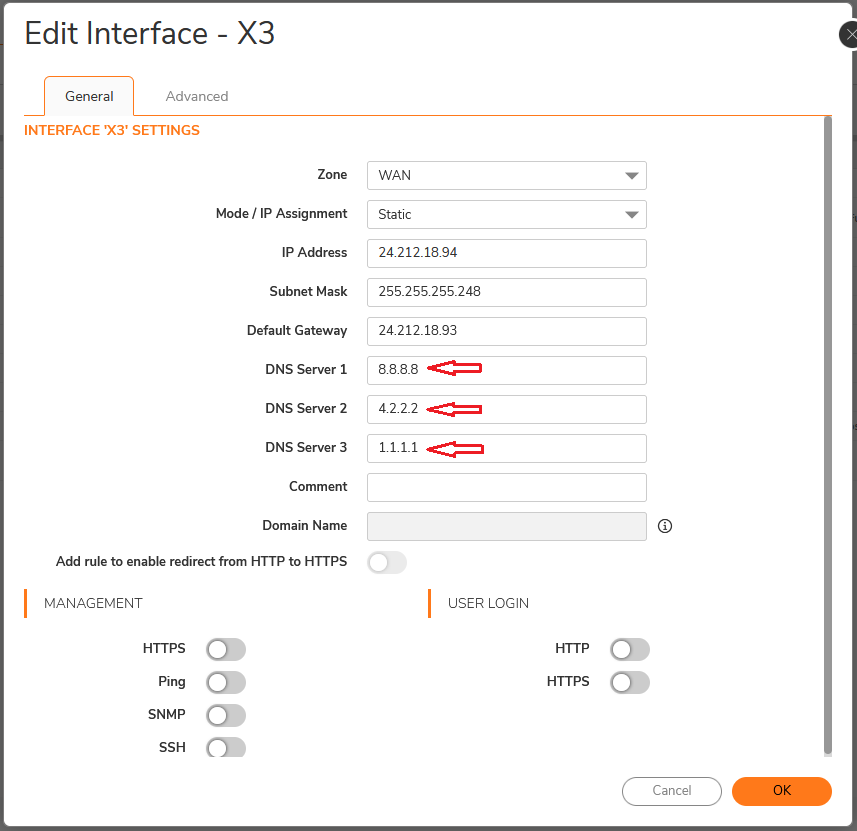857x831 pixels.
Task: Enable HTTP user login
Action: pos(629,650)
